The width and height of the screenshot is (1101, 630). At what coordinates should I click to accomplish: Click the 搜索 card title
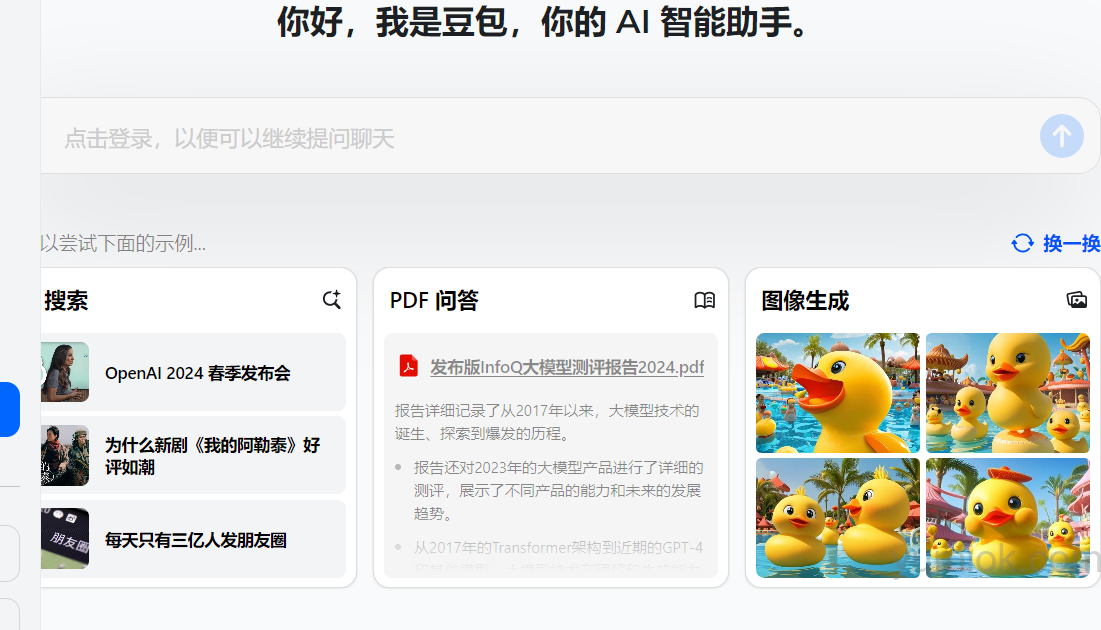point(66,301)
